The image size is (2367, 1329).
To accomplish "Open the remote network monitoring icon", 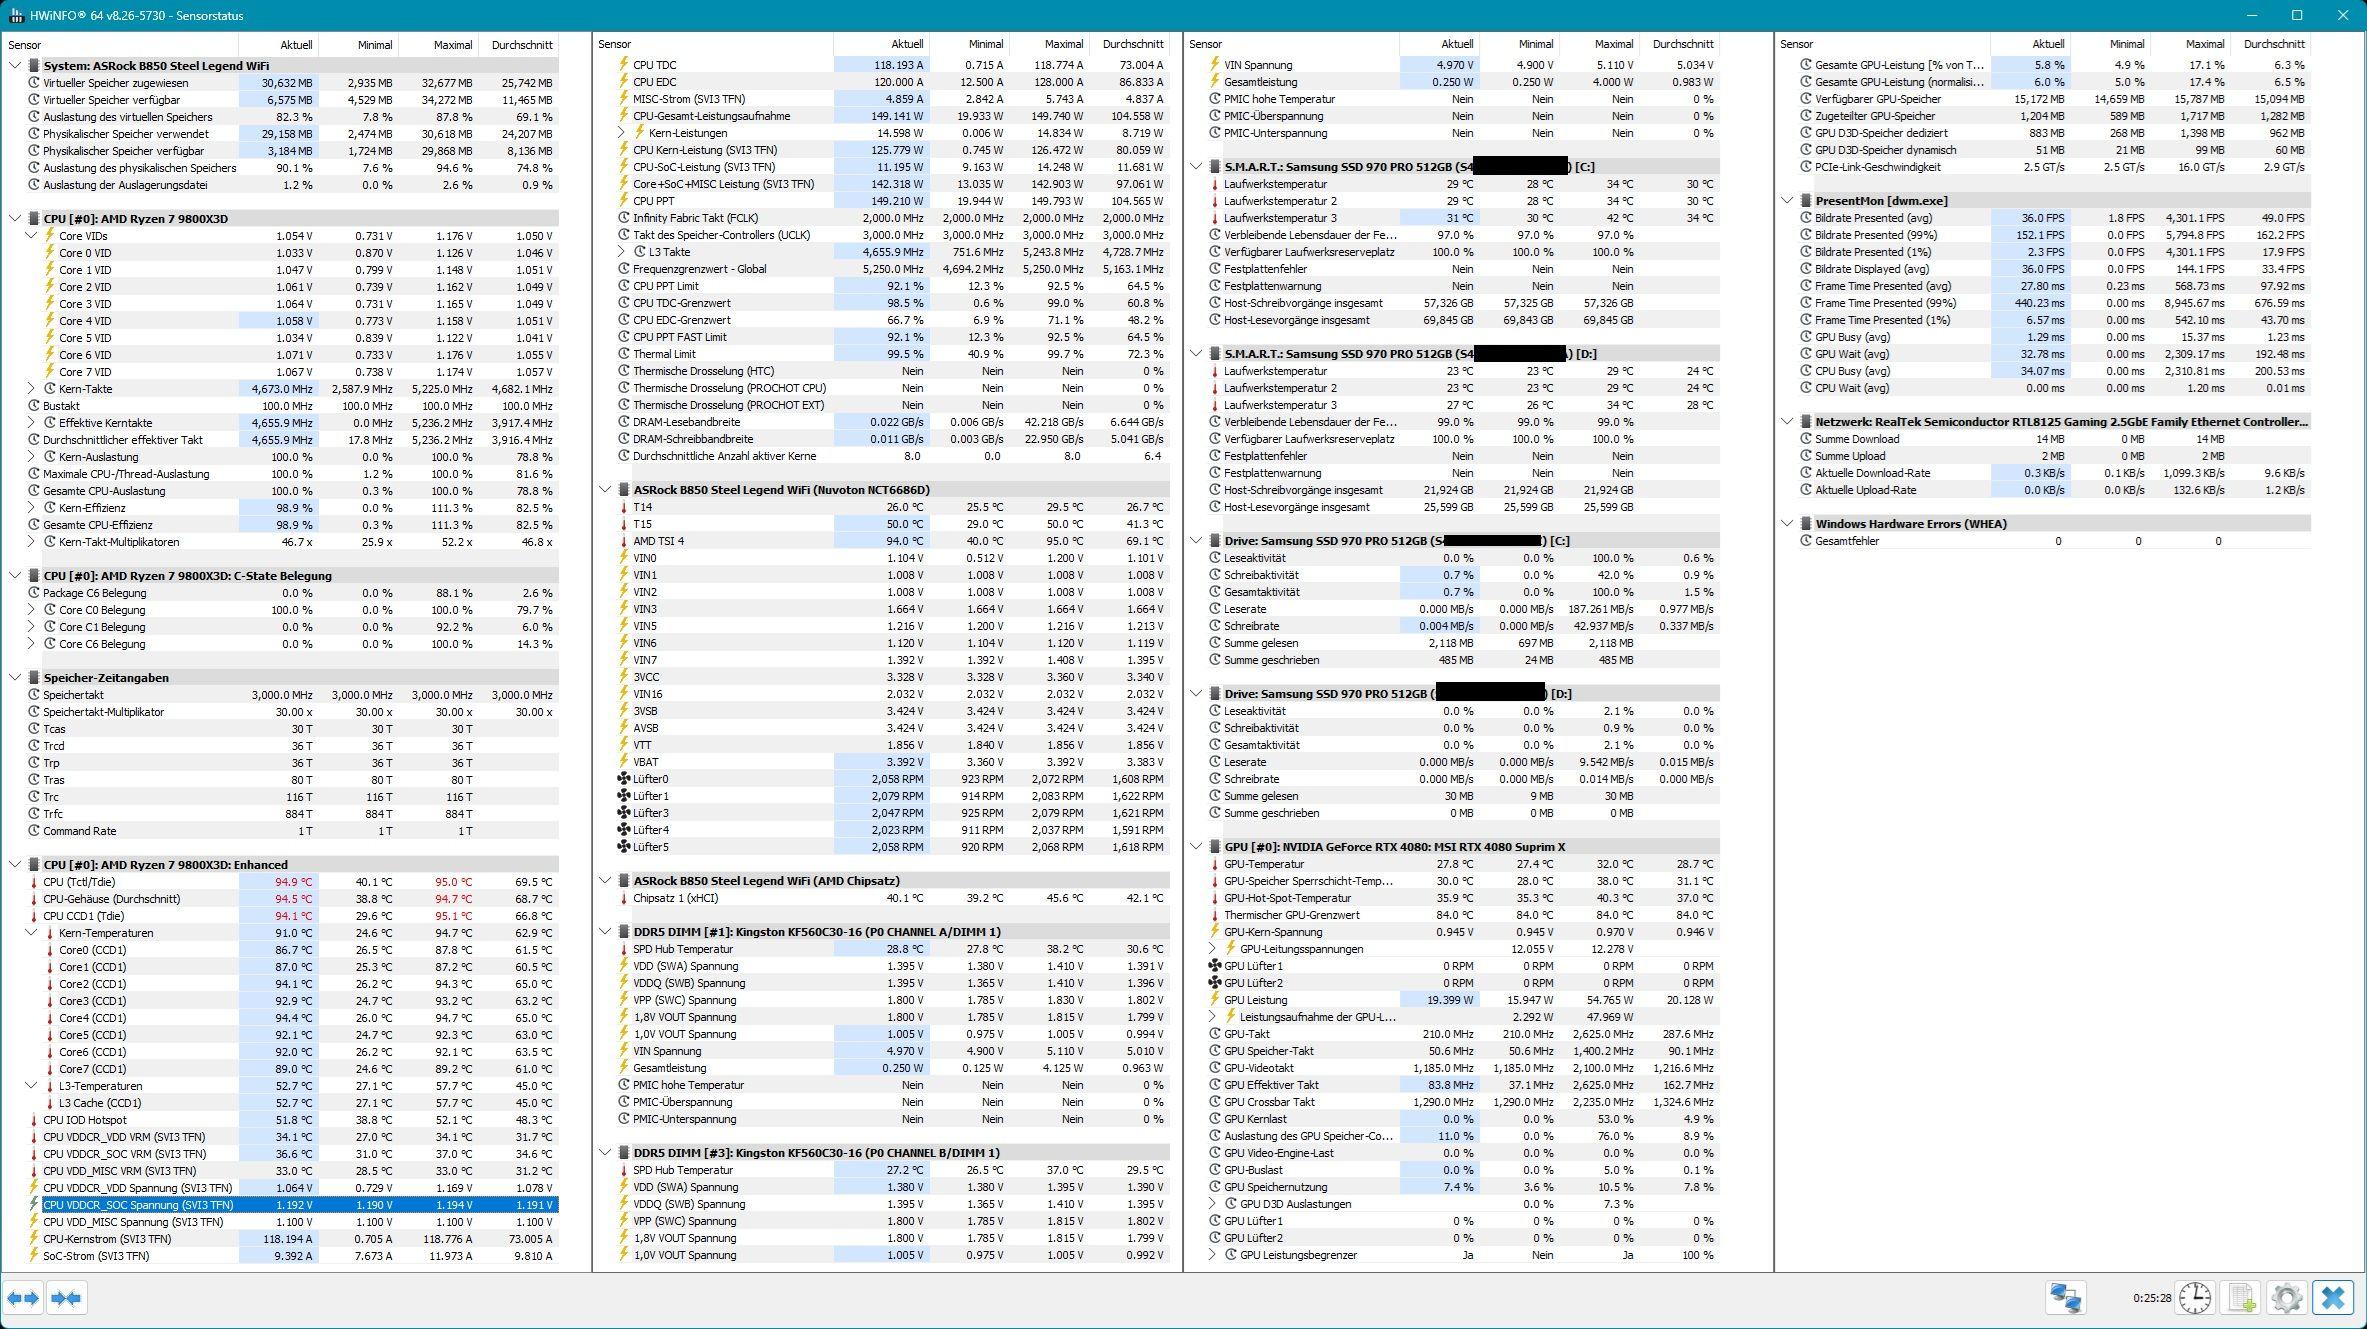I will tap(2066, 1298).
